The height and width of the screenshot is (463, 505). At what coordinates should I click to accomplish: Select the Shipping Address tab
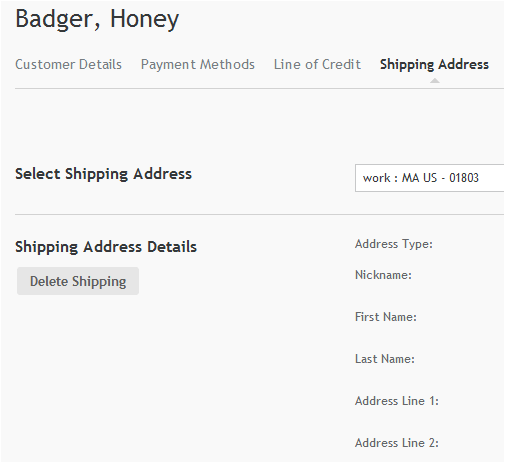point(434,64)
